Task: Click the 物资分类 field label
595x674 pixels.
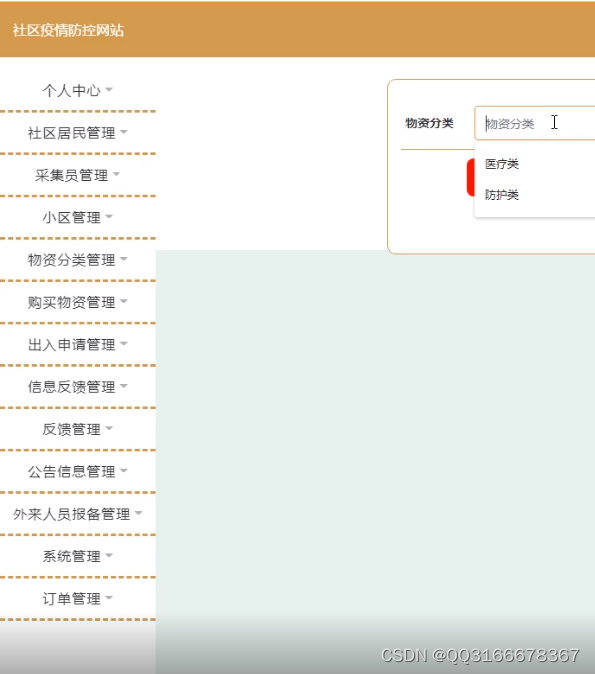Action: (x=429, y=123)
